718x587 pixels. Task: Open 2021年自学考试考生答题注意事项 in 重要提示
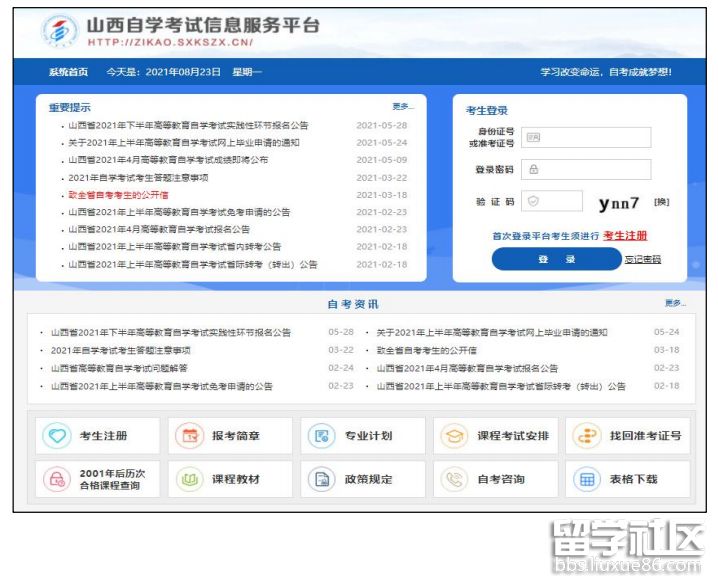point(138,178)
